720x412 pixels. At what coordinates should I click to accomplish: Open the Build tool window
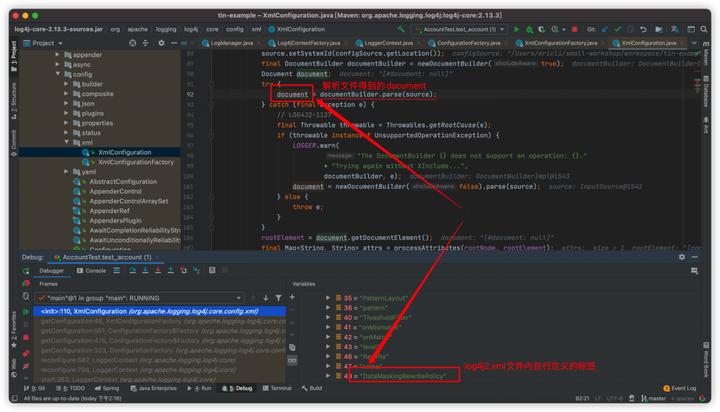[312, 388]
